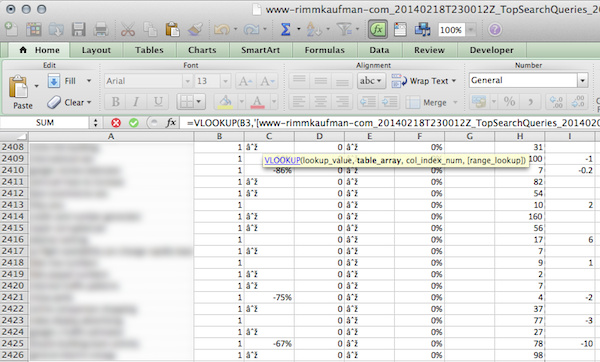600x362 pixels.
Task: Switch to the Data ribbon tab
Action: point(379,50)
